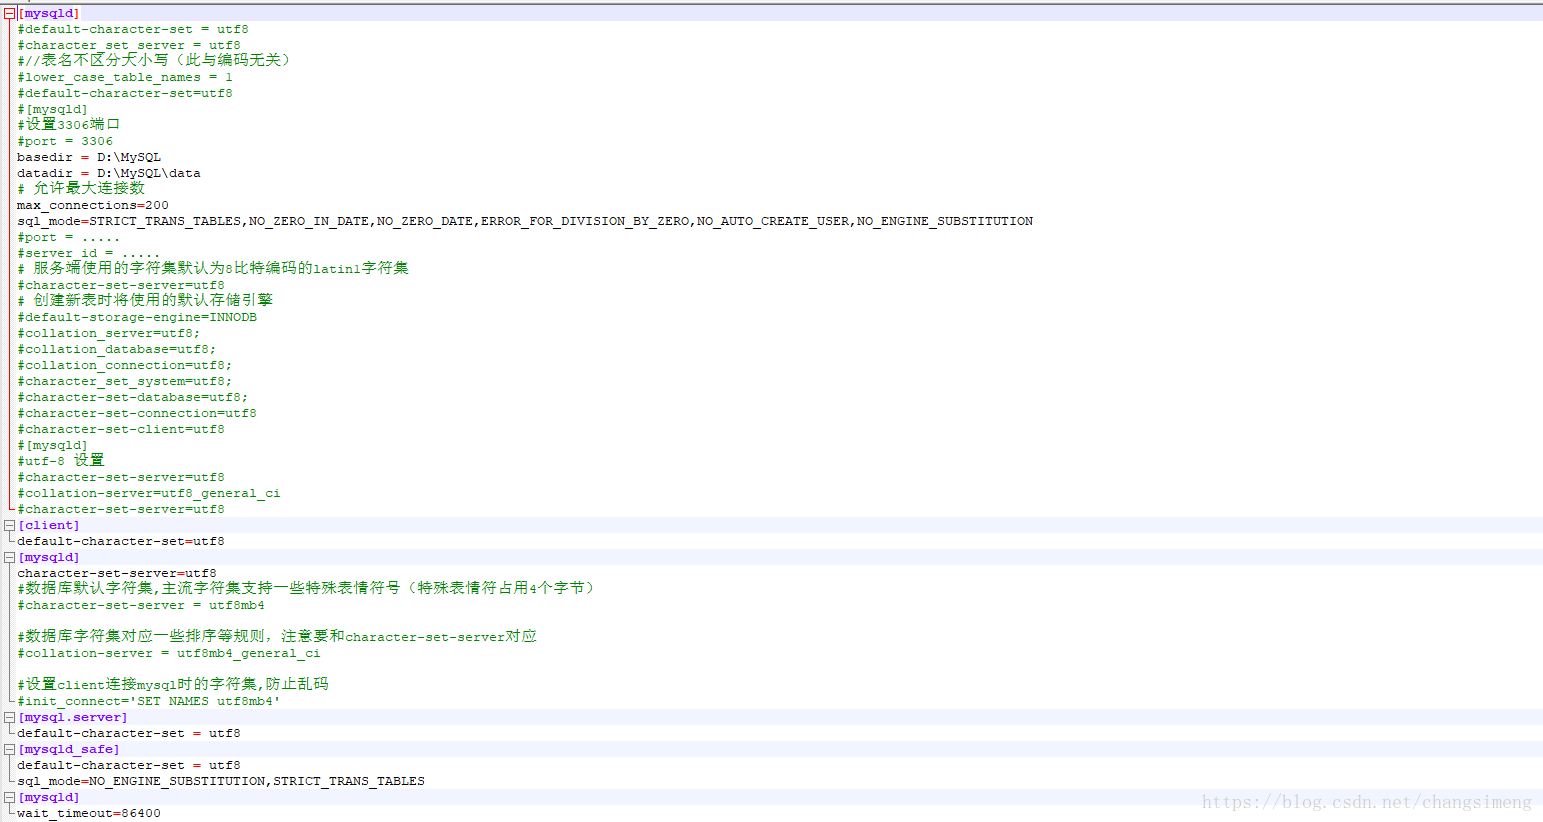Click 'default-character-set = utf8' under [mysql.server]
This screenshot has height=822, width=1543.
[x=129, y=733]
